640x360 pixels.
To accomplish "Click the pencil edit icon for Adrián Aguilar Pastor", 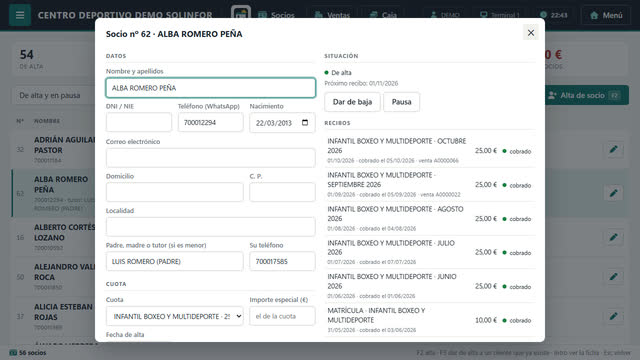I will [613, 150].
